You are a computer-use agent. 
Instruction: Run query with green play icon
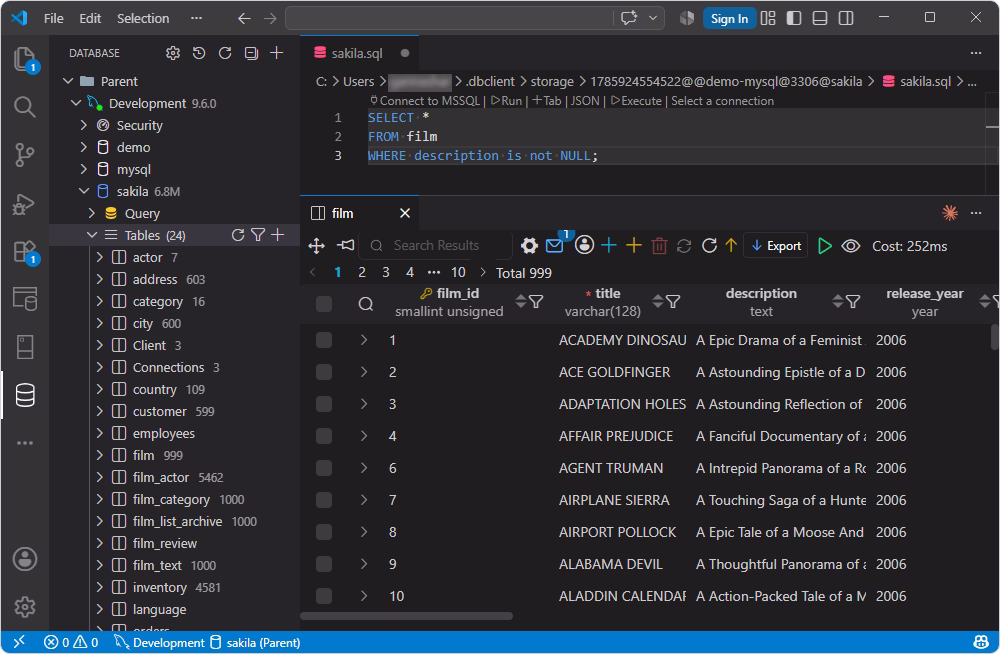coord(825,246)
